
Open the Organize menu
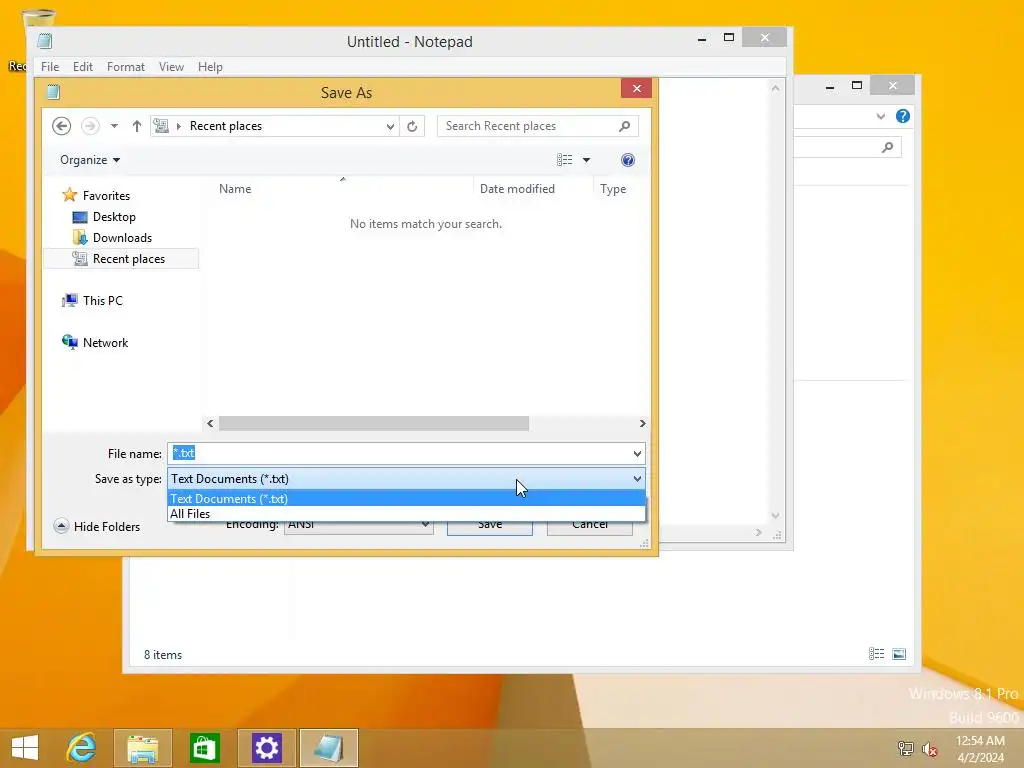click(90, 160)
